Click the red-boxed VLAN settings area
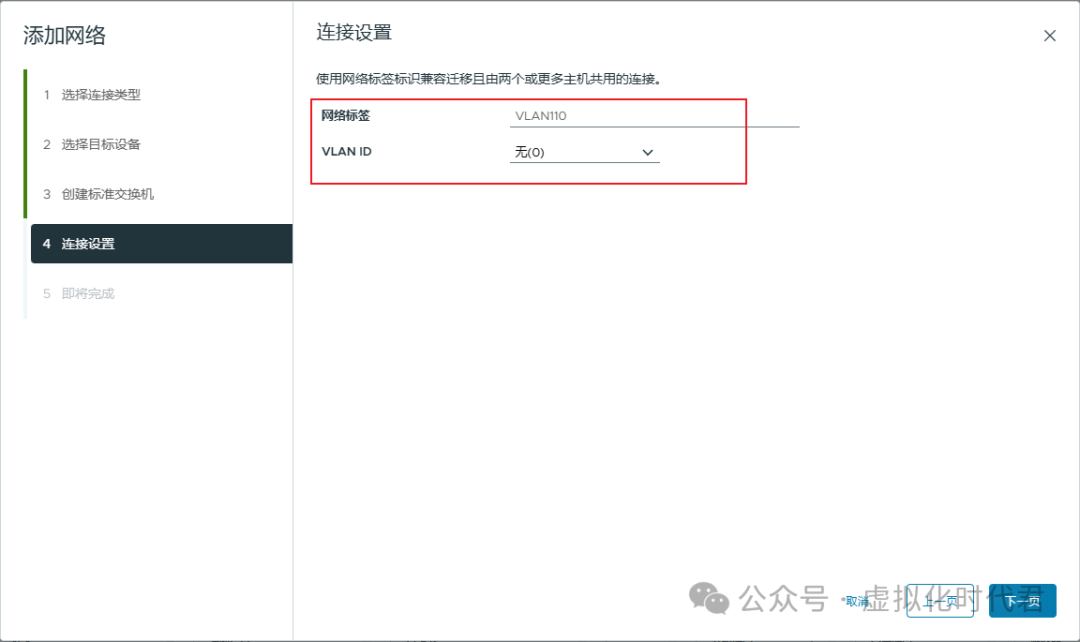1080x642 pixels. pyautogui.click(x=529, y=140)
